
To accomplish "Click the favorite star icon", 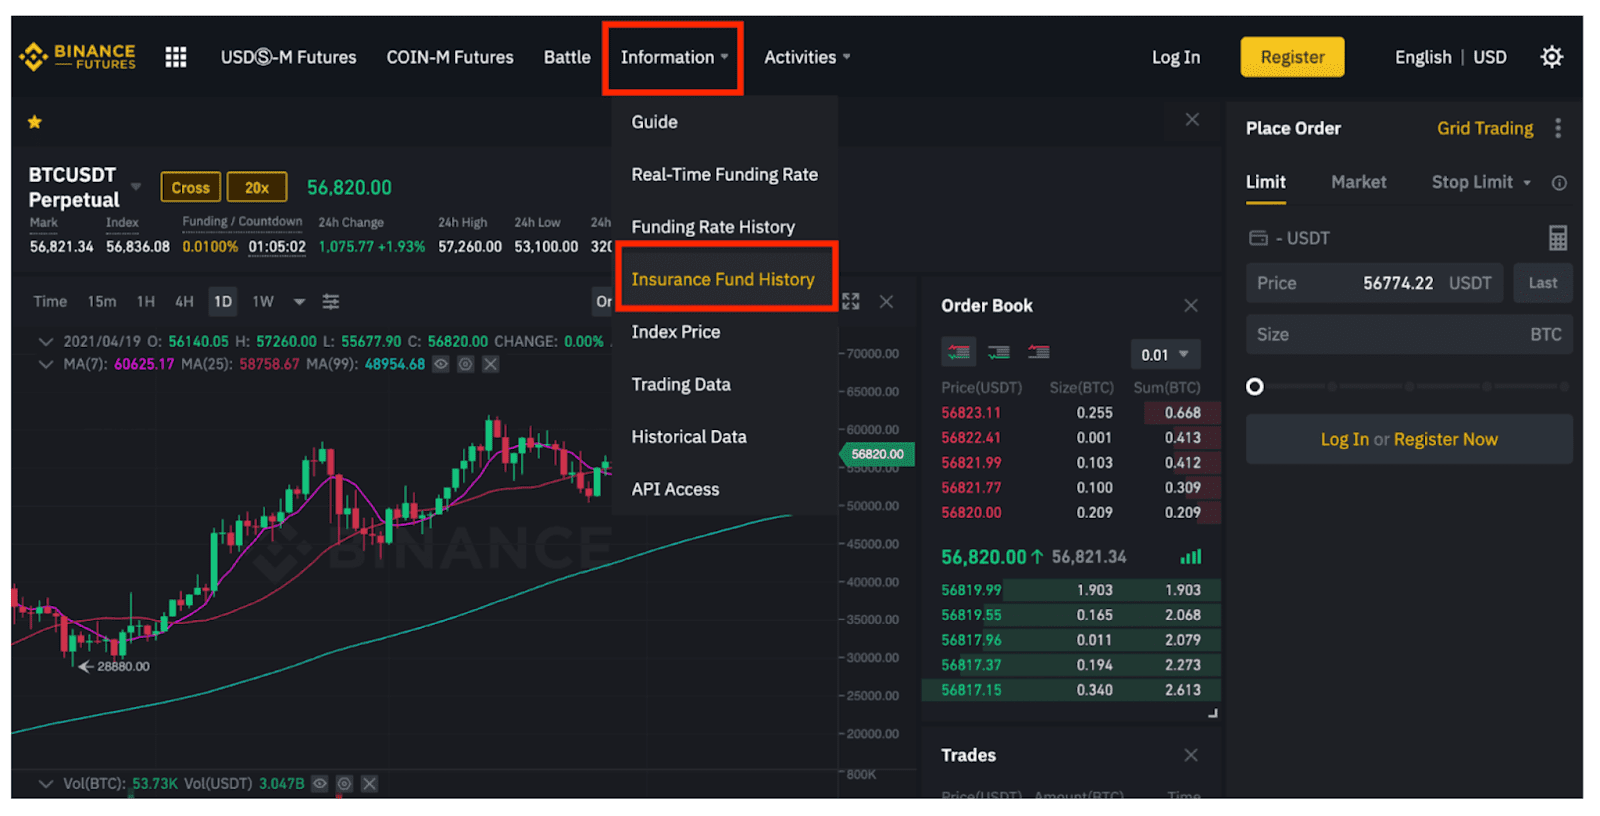I will tap(35, 122).
